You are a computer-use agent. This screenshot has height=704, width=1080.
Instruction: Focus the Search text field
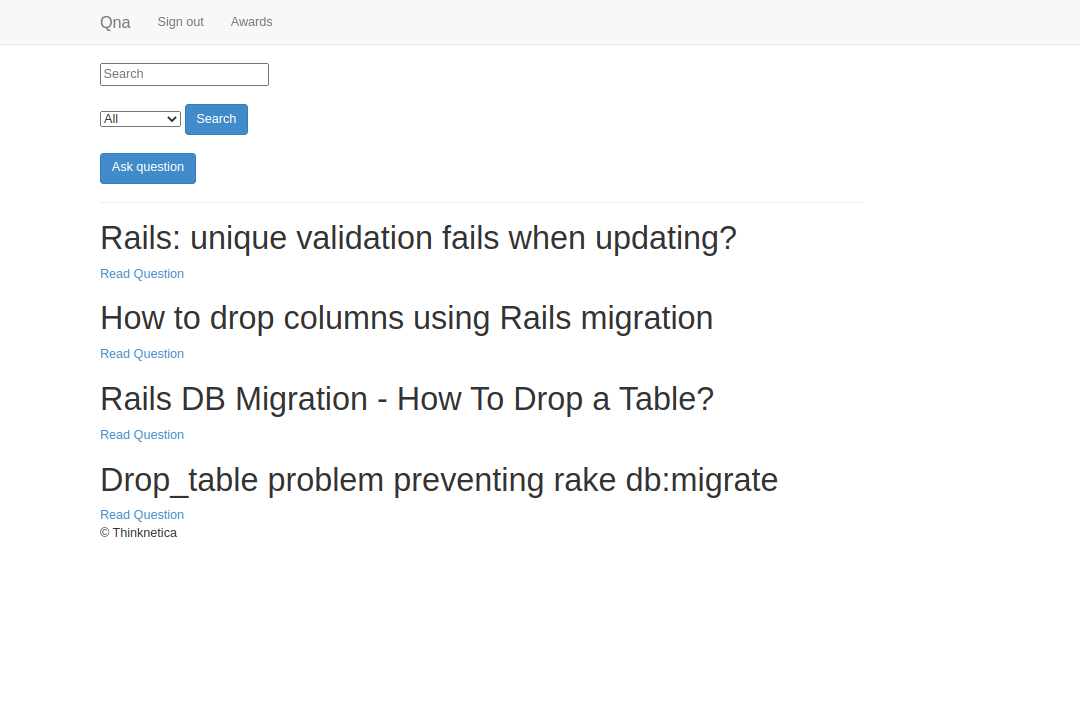point(184,74)
